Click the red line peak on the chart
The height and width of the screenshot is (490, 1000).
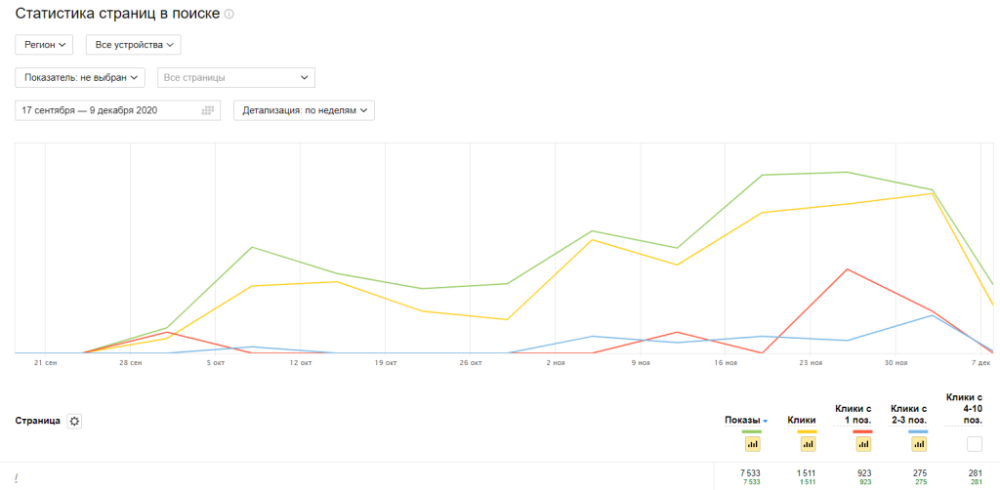click(848, 269)
